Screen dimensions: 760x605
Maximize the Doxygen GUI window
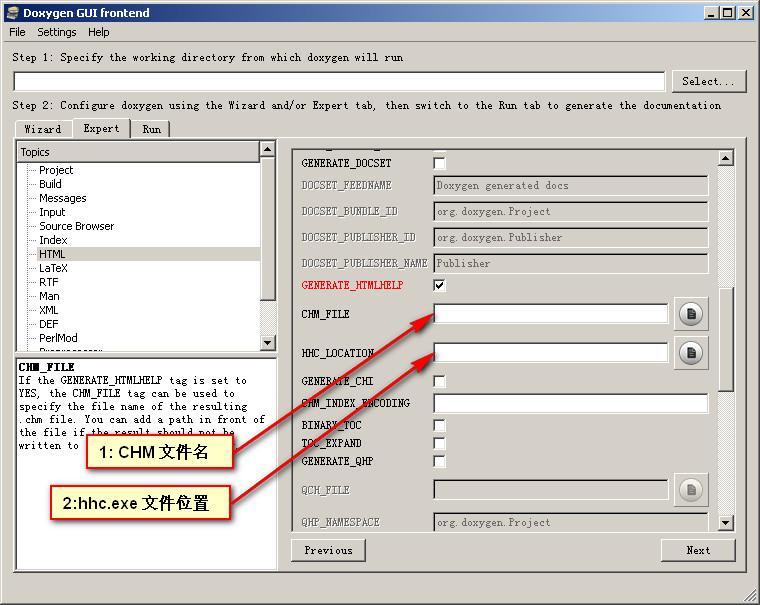(728, 13)
